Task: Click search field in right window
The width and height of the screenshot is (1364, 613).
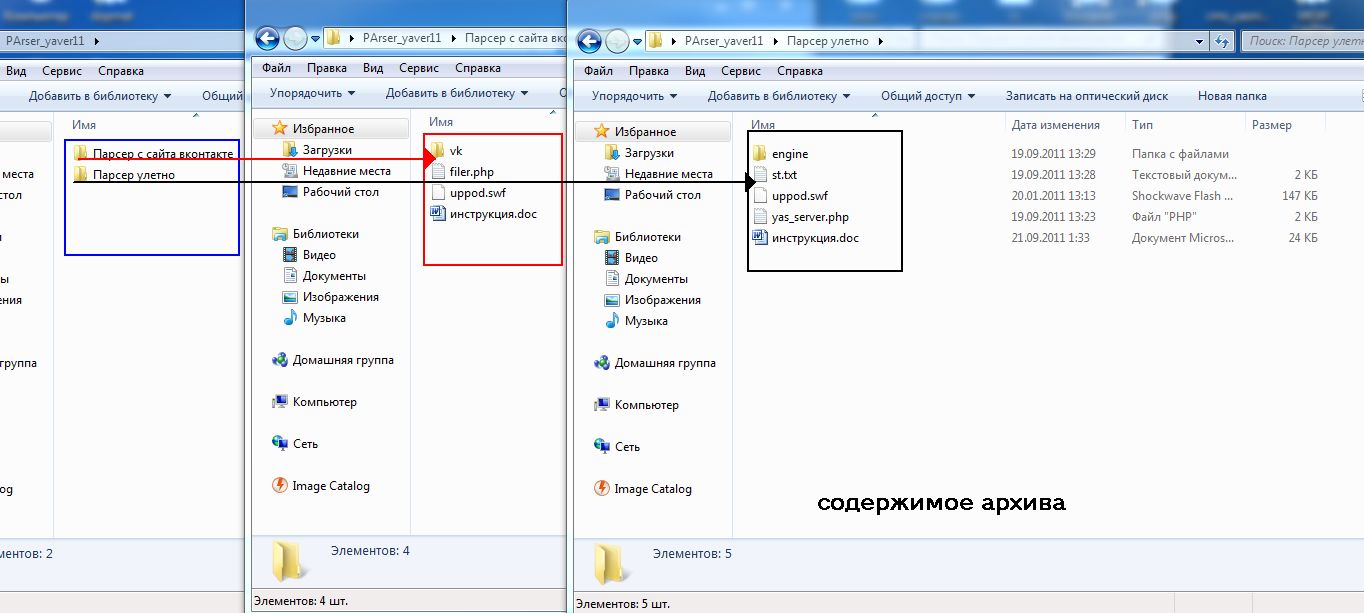Action: pyautogui.click(x=1301, y=41)
